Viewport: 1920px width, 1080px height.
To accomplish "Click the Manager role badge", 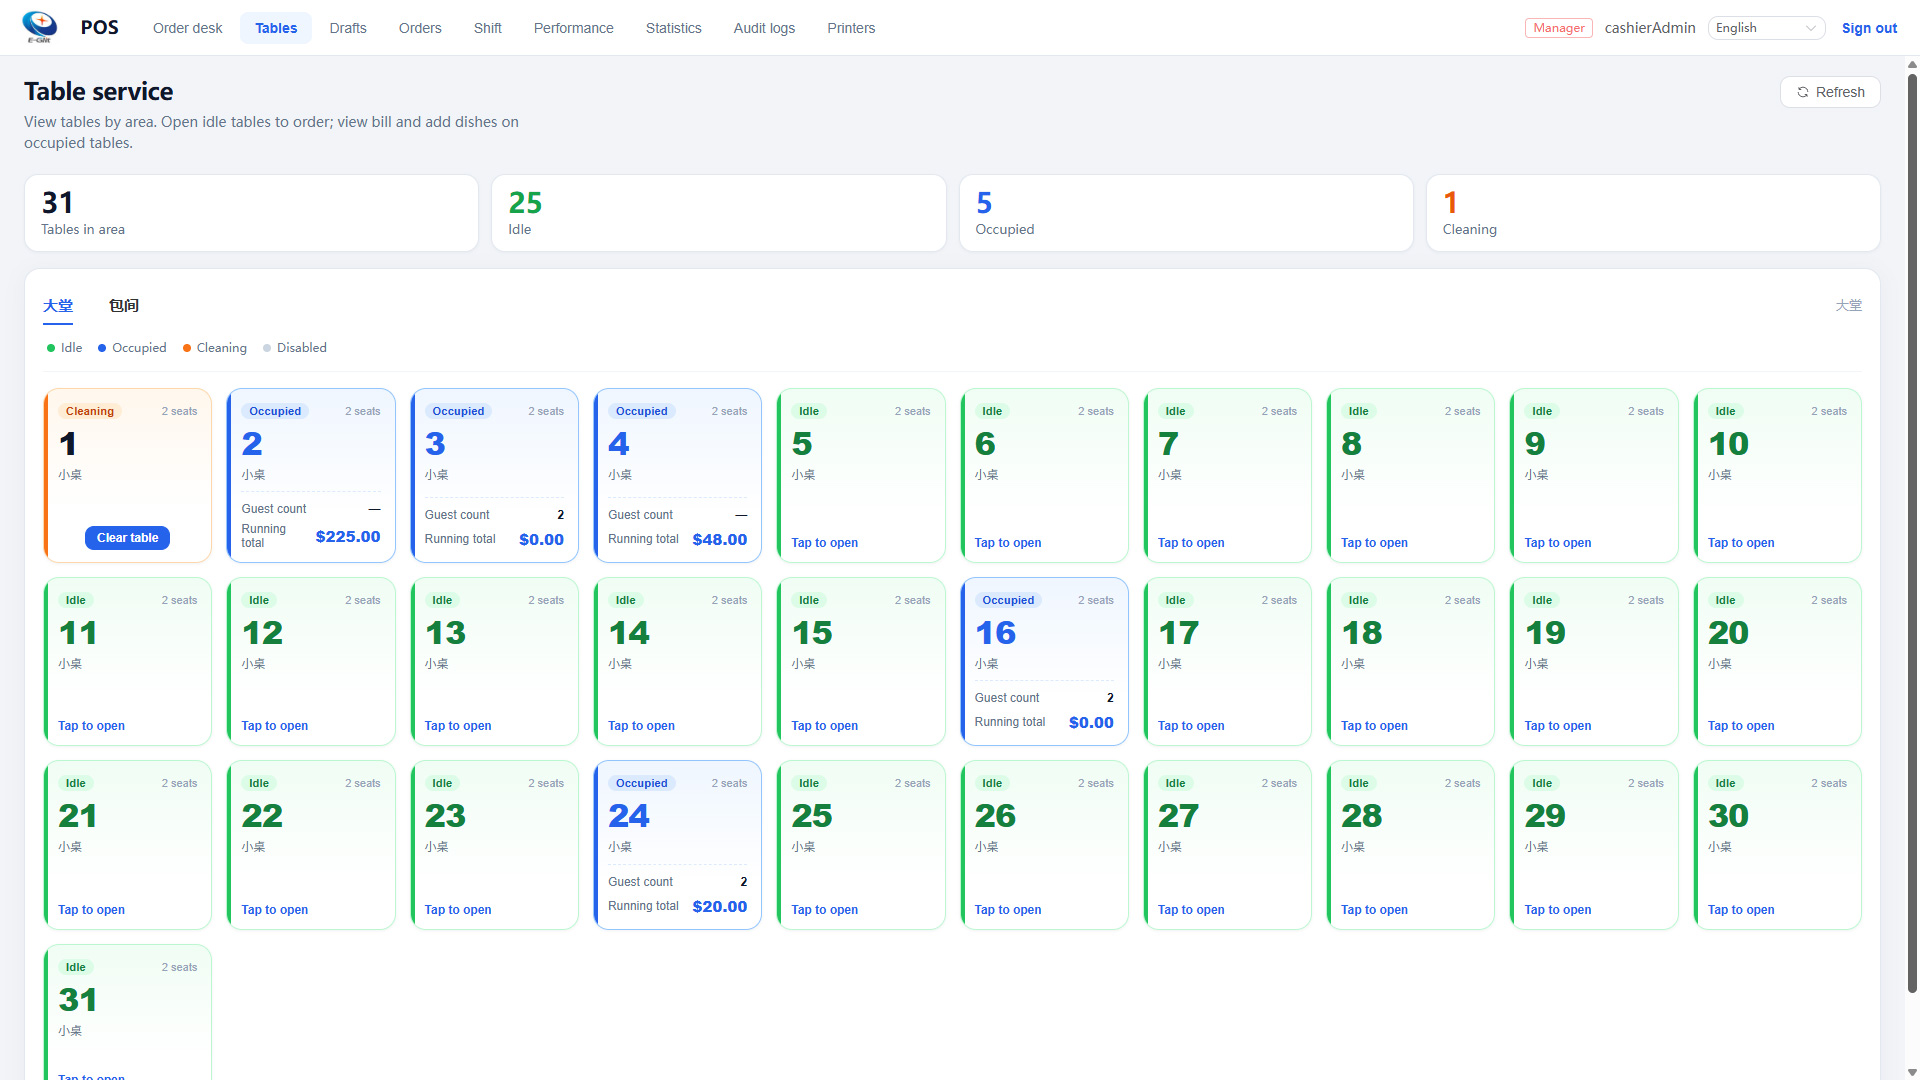I will point(1558,28).
